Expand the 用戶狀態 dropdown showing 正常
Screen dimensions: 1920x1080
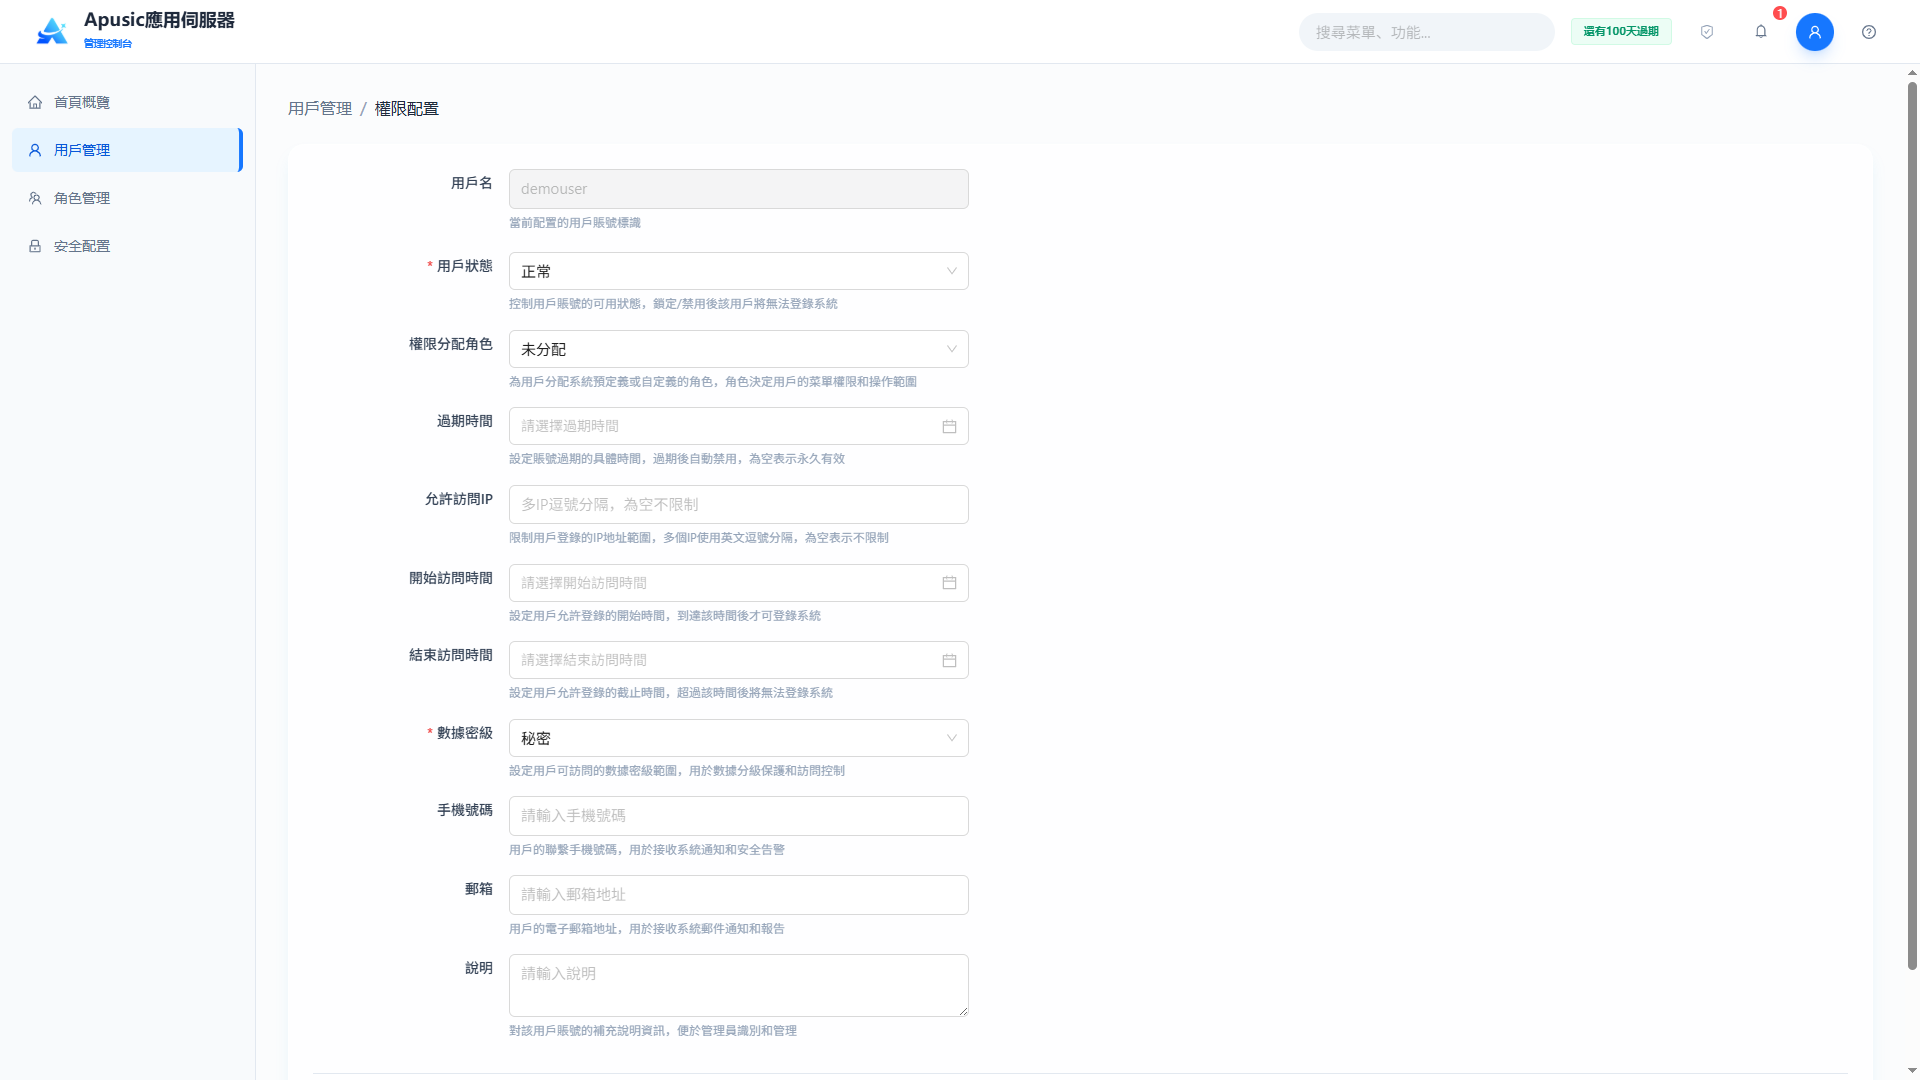[x=738, y=271]
